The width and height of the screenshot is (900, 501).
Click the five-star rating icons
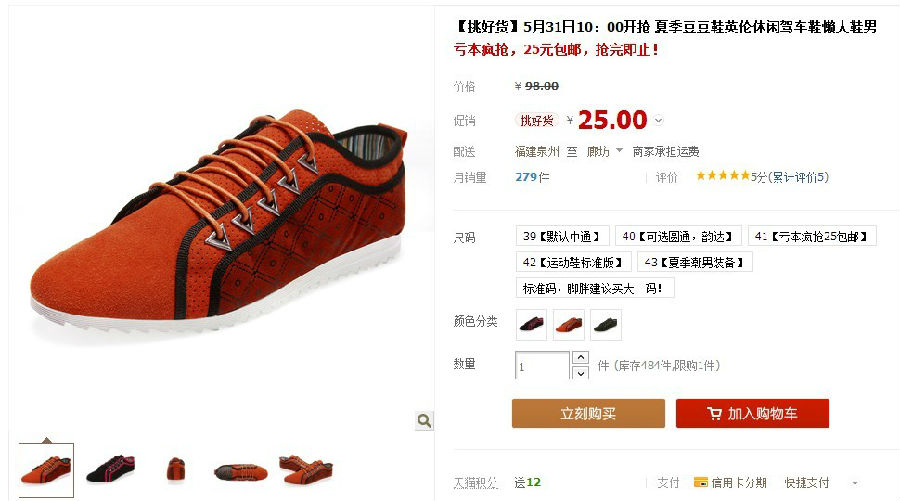[x=723, y=176]
